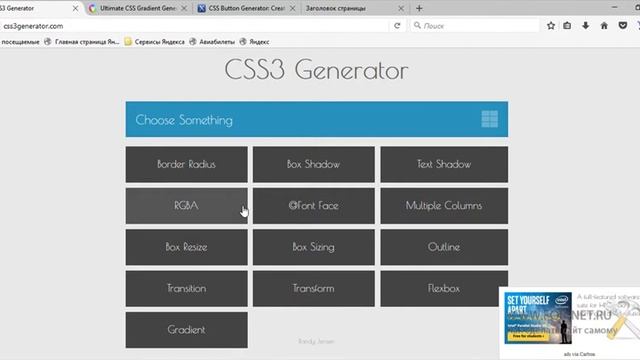Screen dimensions: 640x360
Task: Open the Text Shadow generator
Action: pyautogui.click(x=444, y=164)
